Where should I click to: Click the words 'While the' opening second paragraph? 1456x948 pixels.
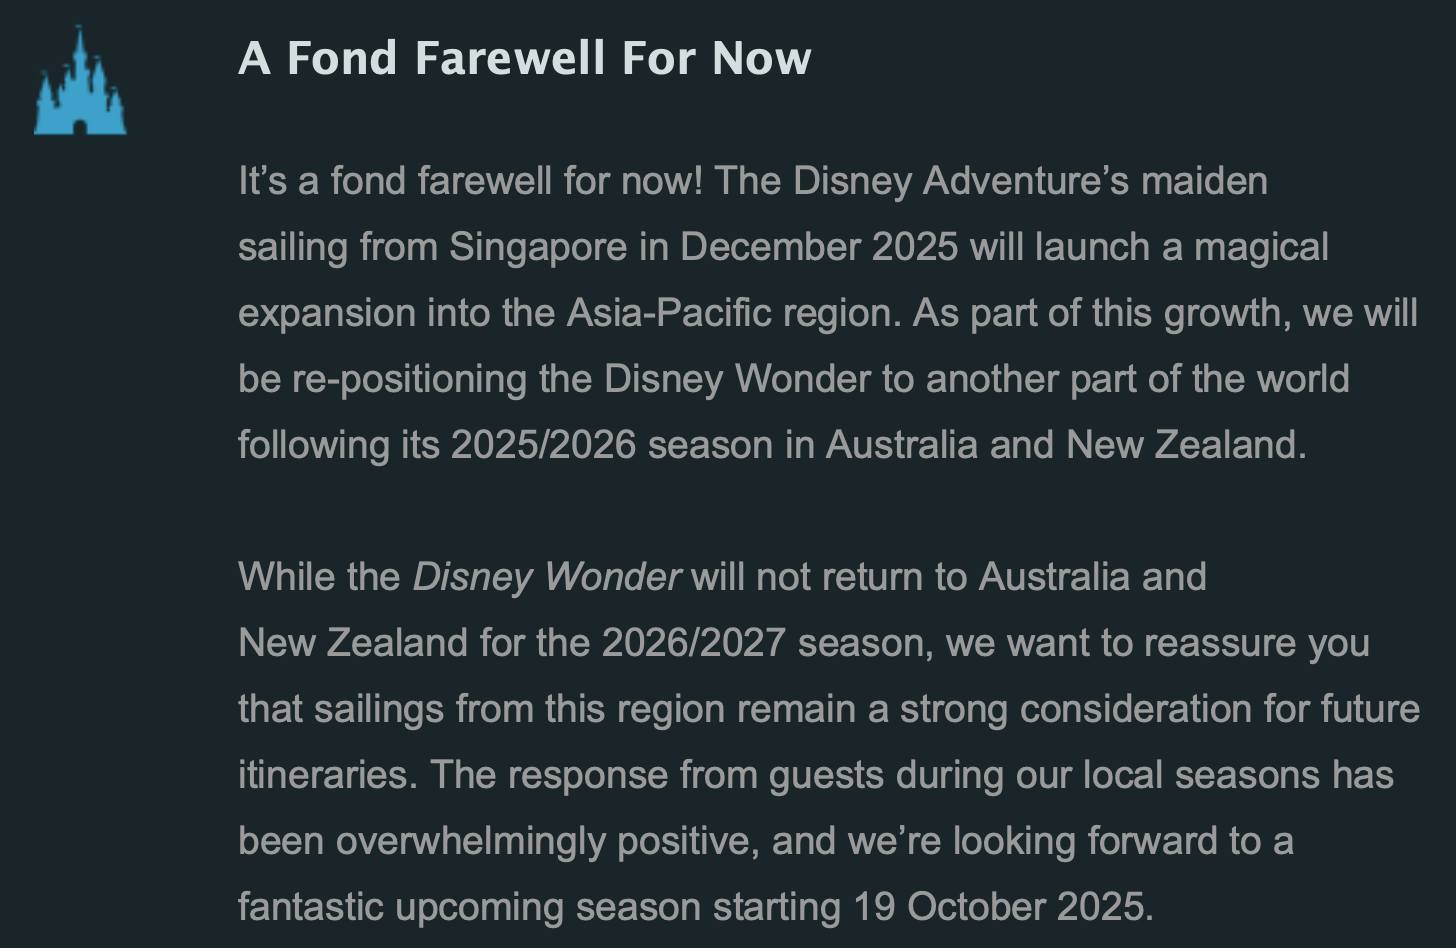[319, 577]
